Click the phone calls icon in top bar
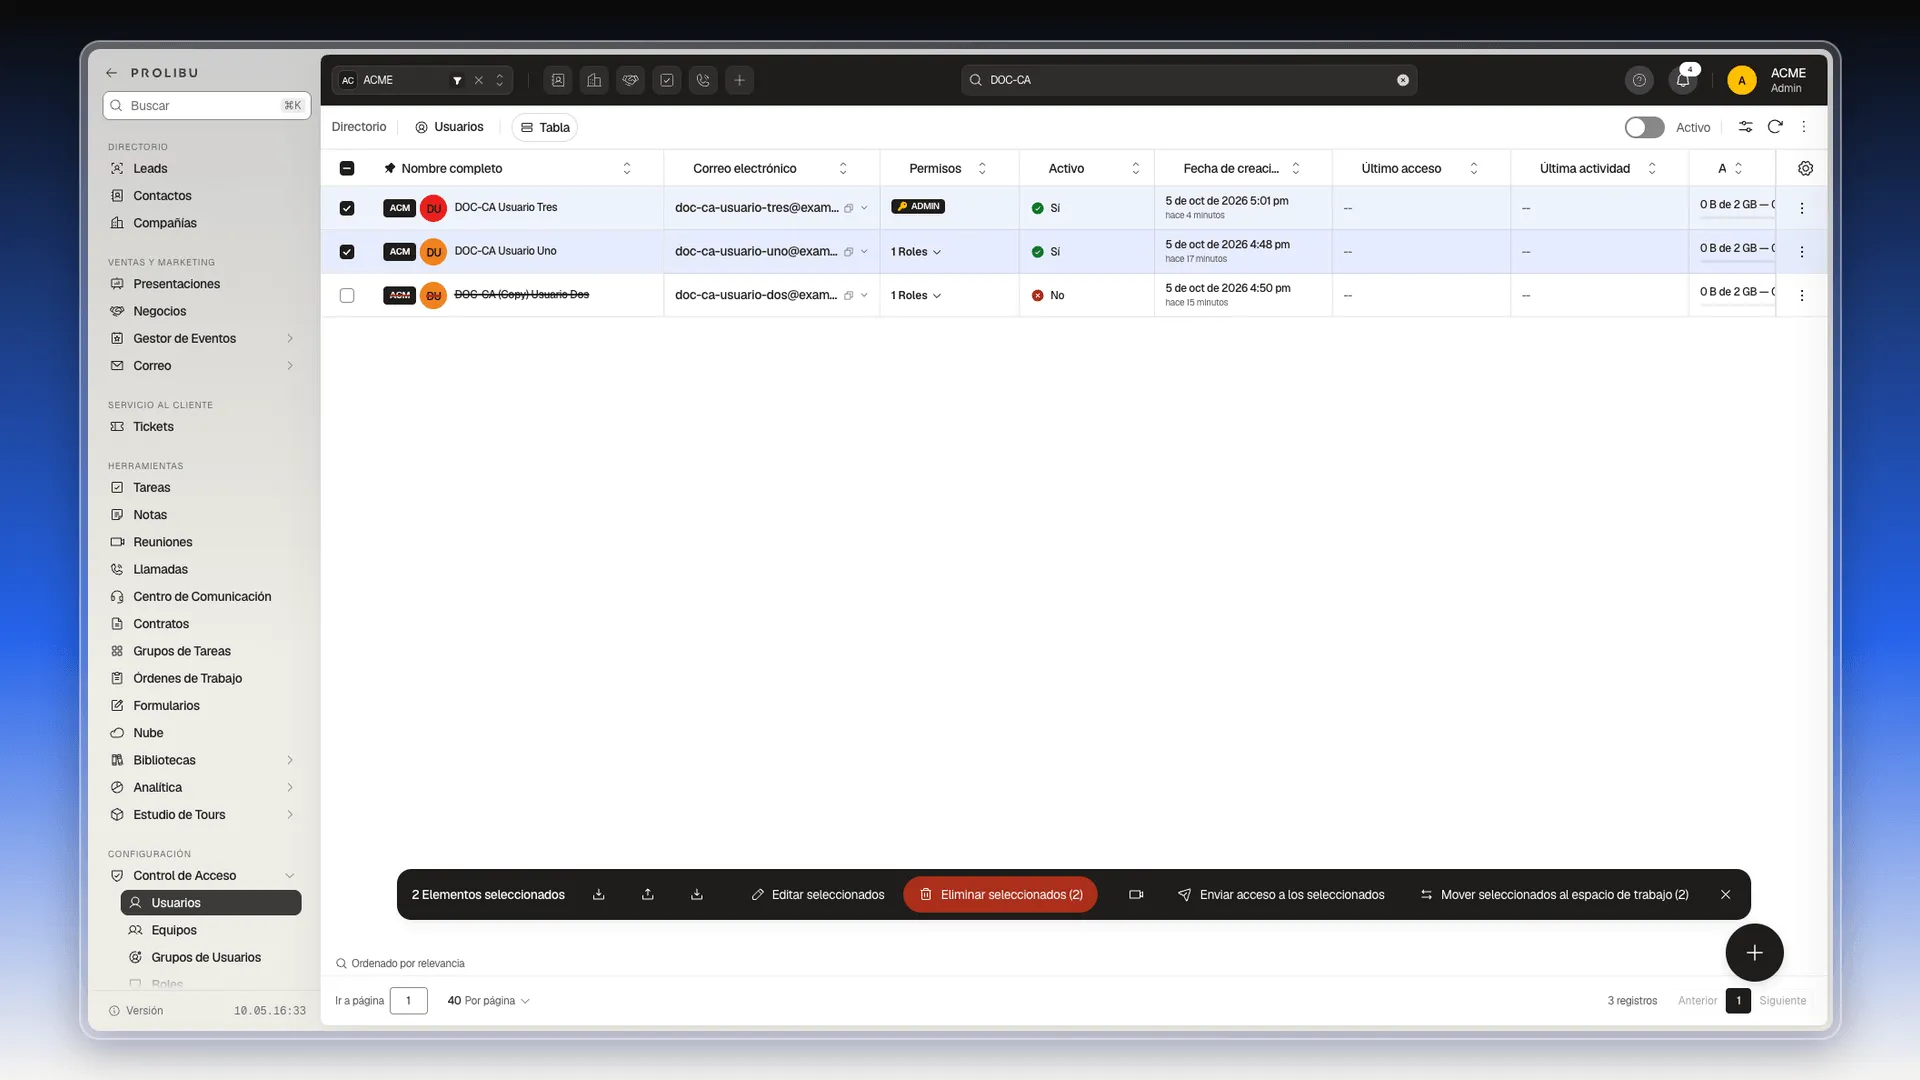Screen dimensions: 1920x1080 [x=703, y=80]
